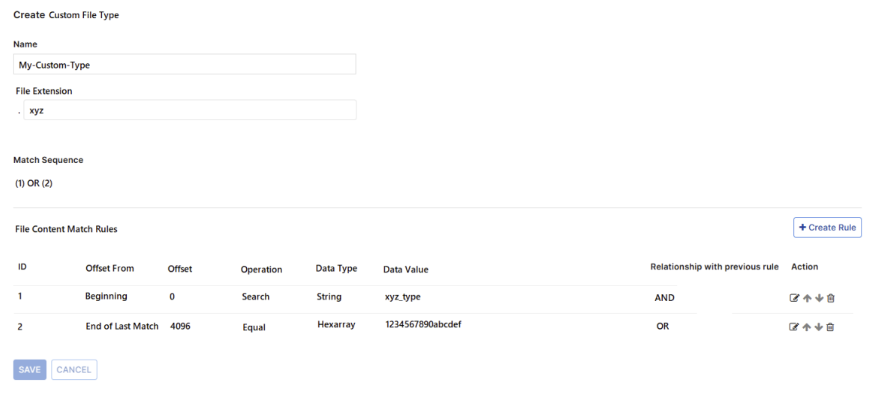Image resolution: width=883 pixels, height=400 pixels.
Task: Move rule 1 down
Action: [818, 298]
